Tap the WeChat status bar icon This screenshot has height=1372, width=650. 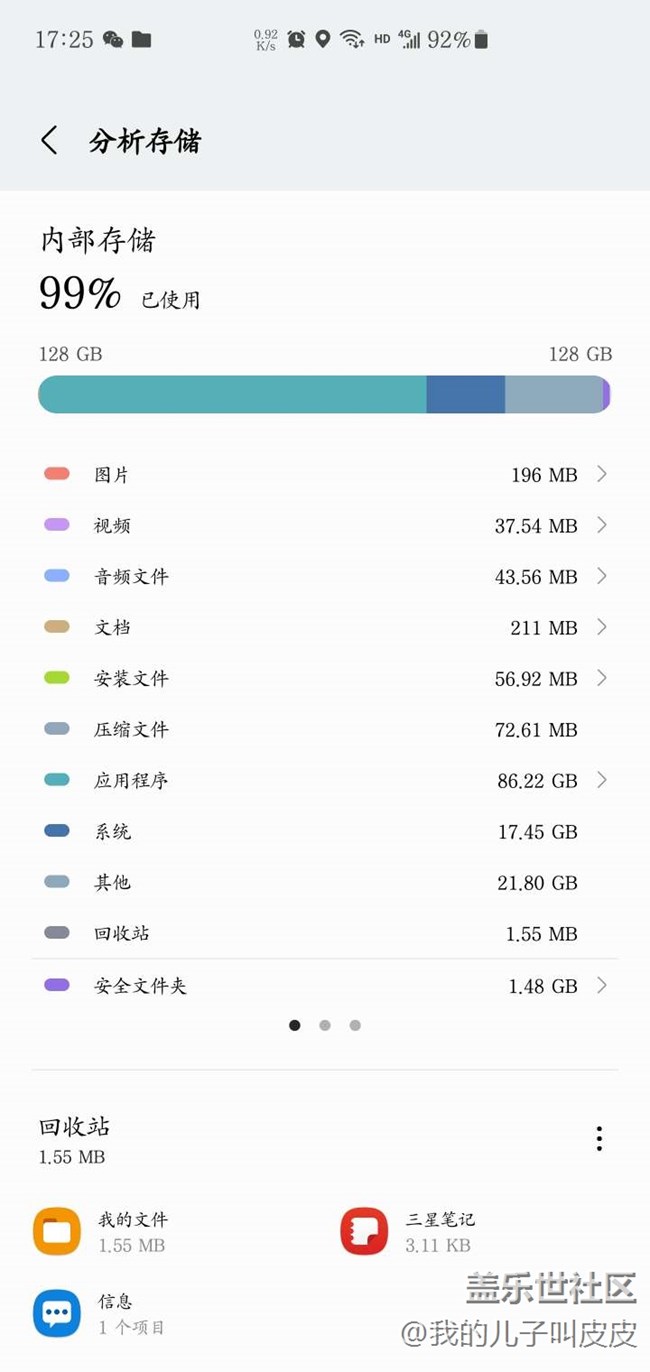click(x=113, y=40)
